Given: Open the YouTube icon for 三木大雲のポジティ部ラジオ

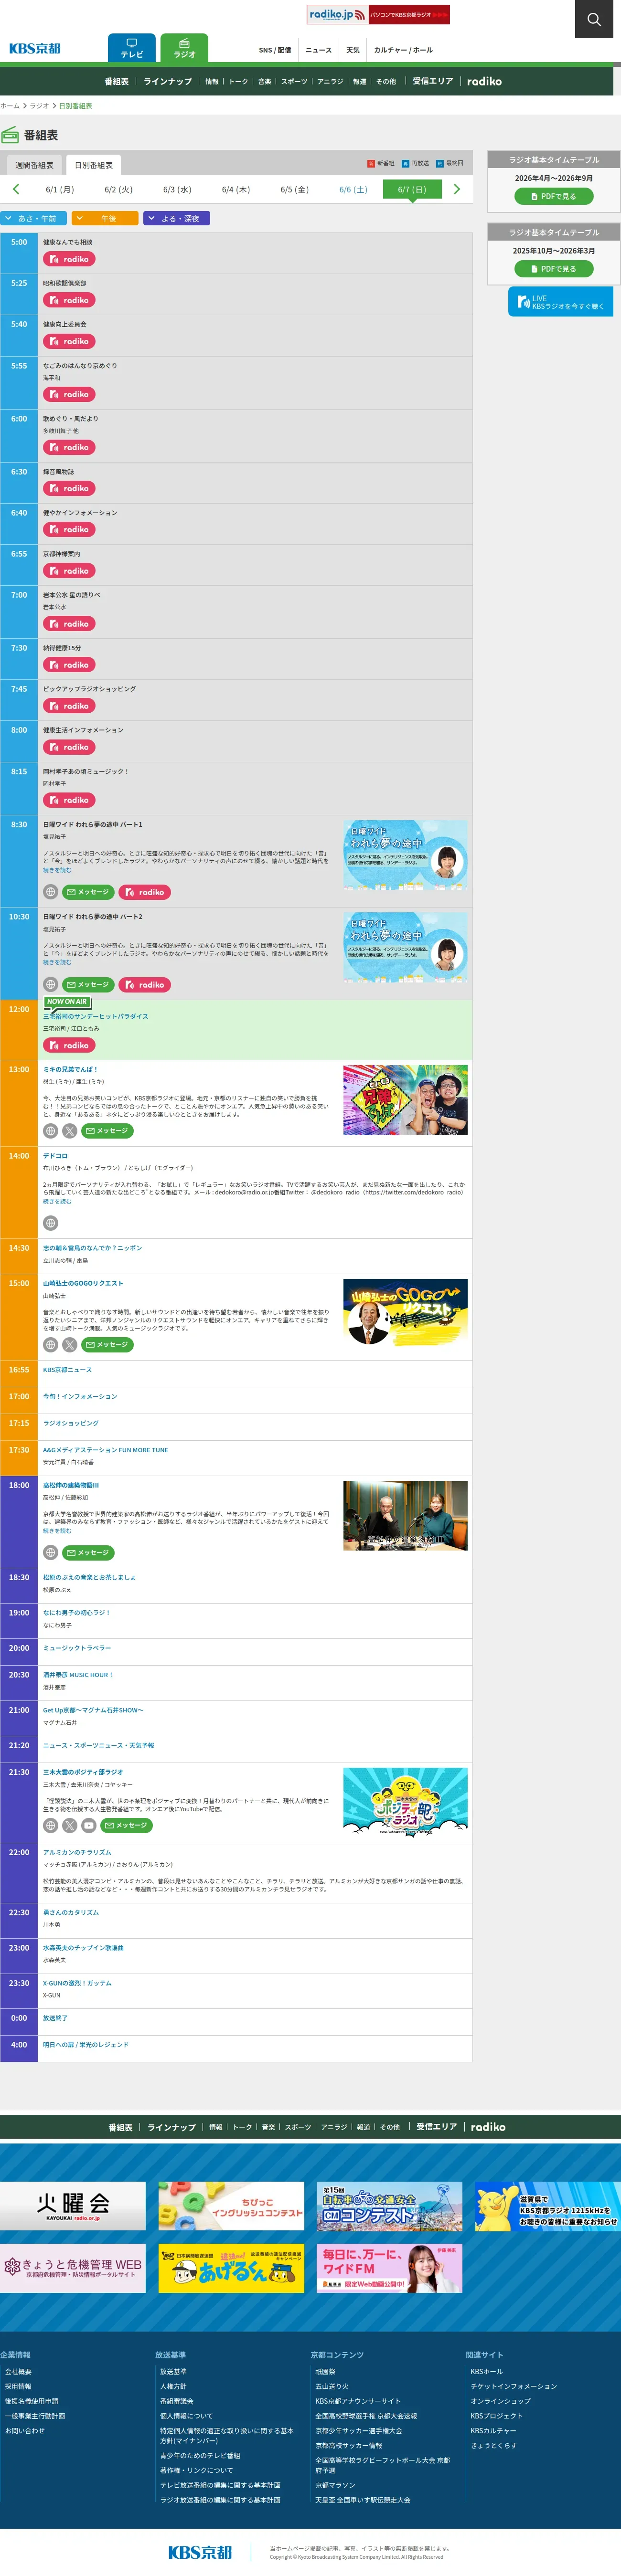Looking at the screenshot, I should (89, 1825).
